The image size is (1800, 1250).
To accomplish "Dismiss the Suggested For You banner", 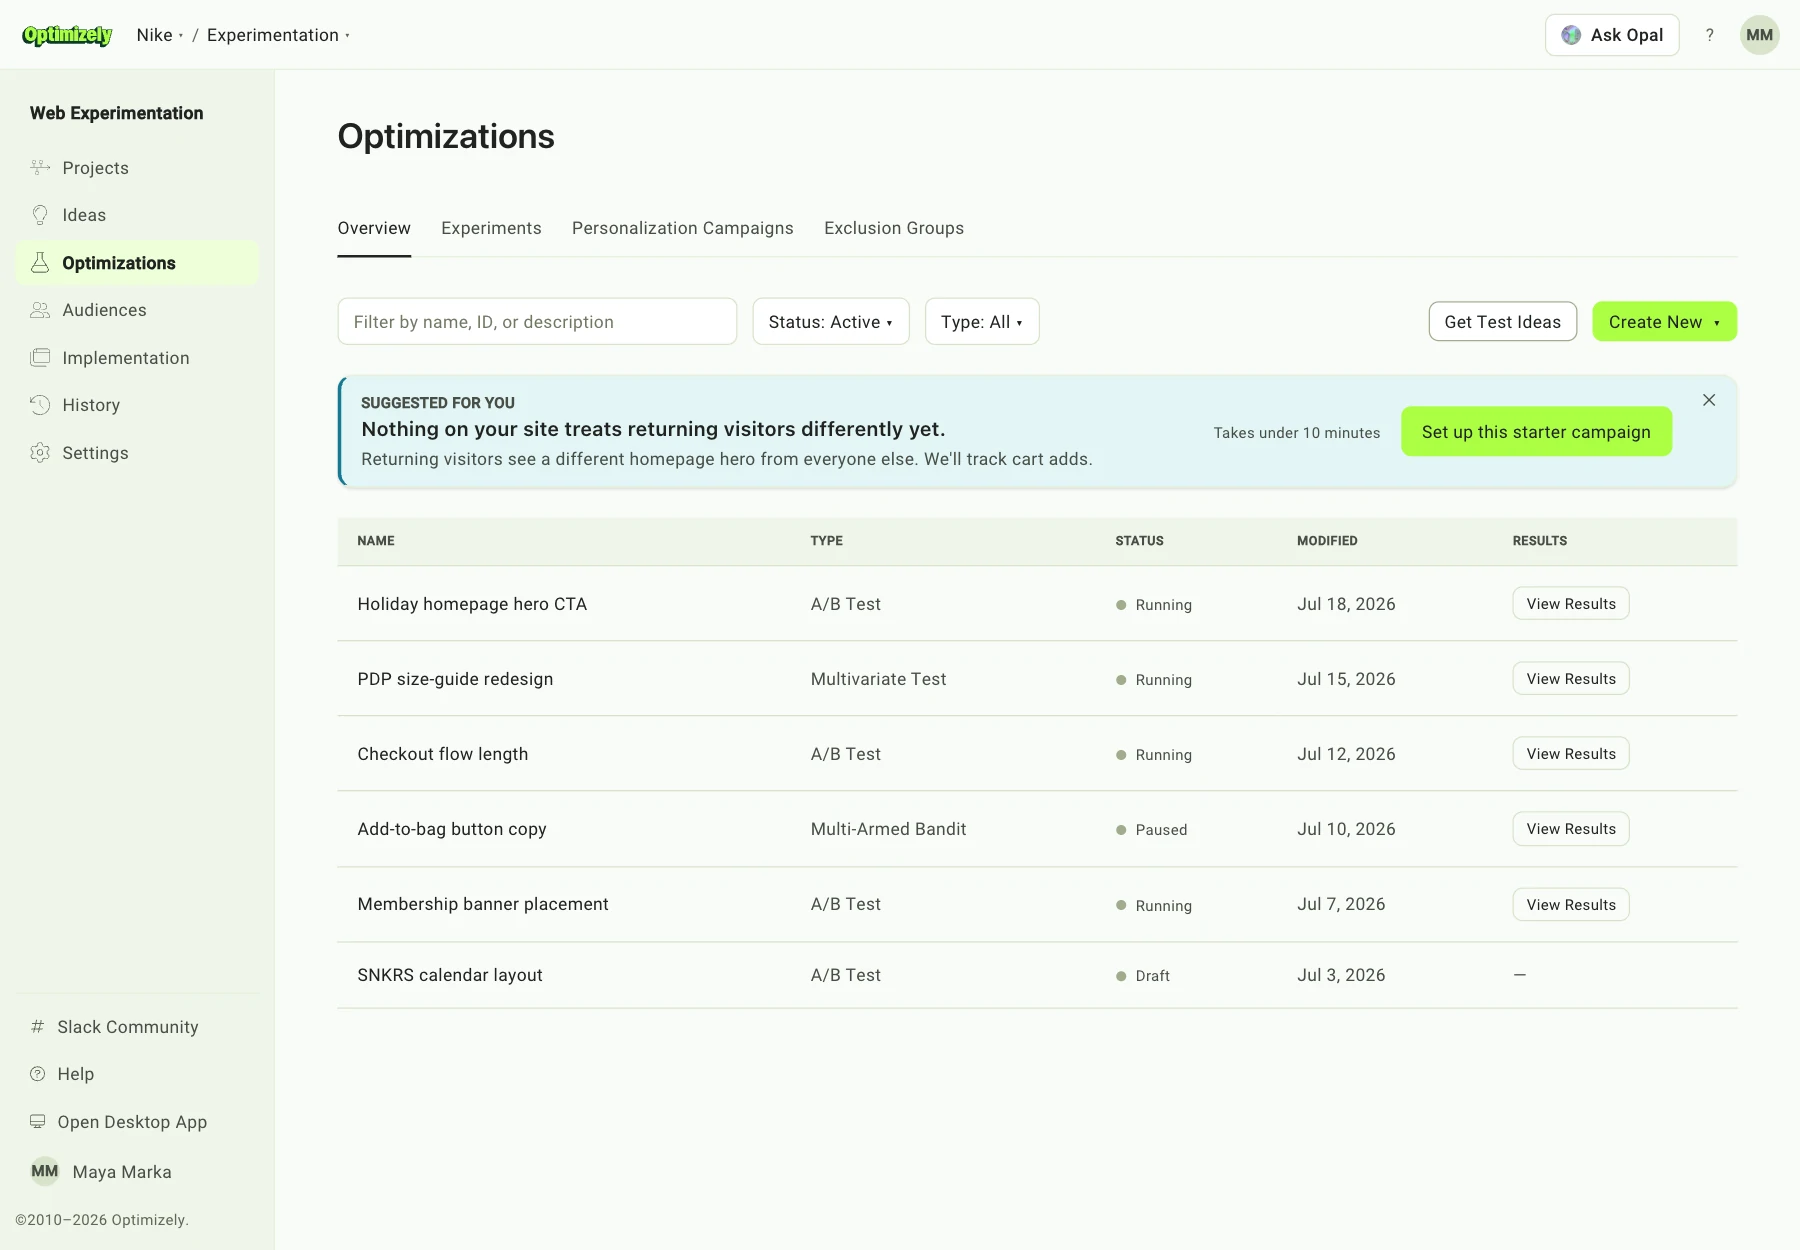I will 1709,400.
